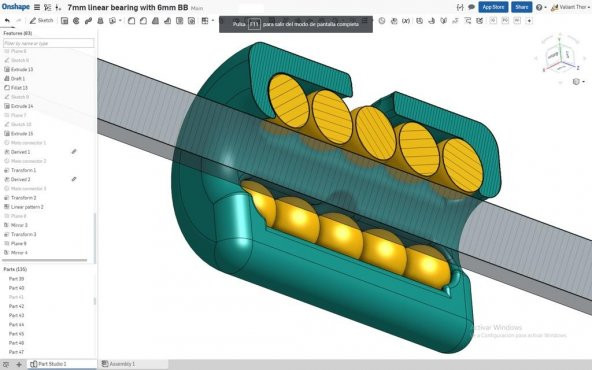Screen dimensions: 592x370
Task: Click the Fillet tool icon
Action: [131, 21]
